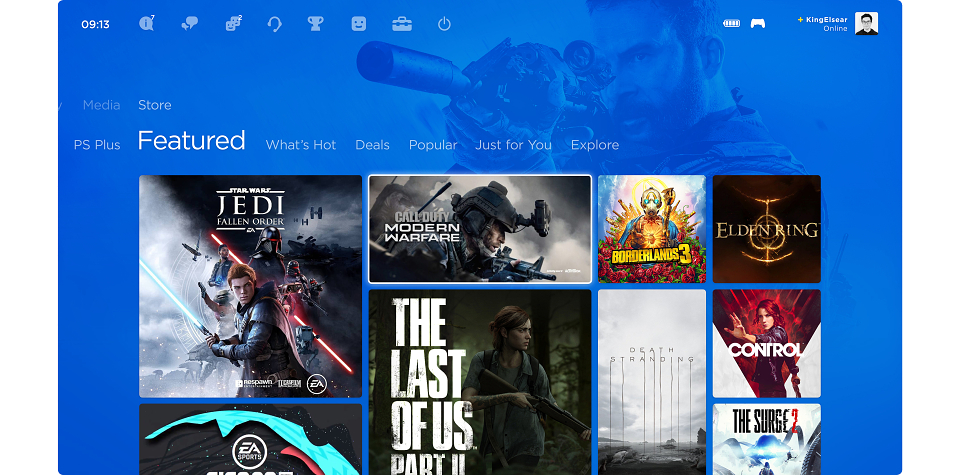Open the Death Stranding game tile
The image size is (960, 475).
click(x=652, y=382)
